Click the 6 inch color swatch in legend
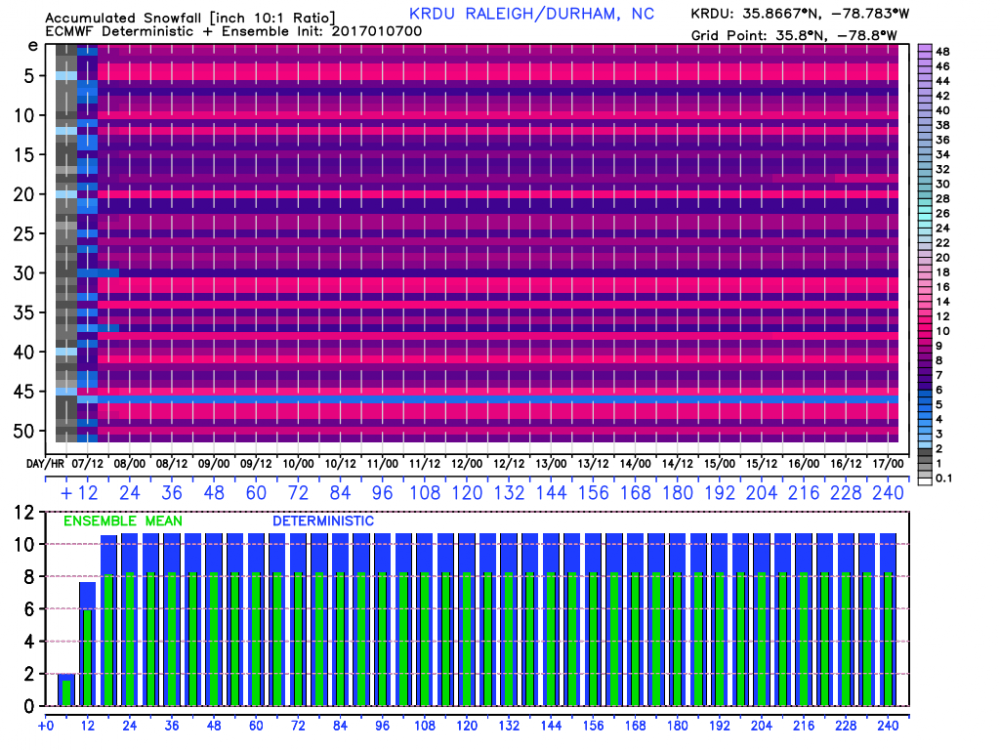 925,390
